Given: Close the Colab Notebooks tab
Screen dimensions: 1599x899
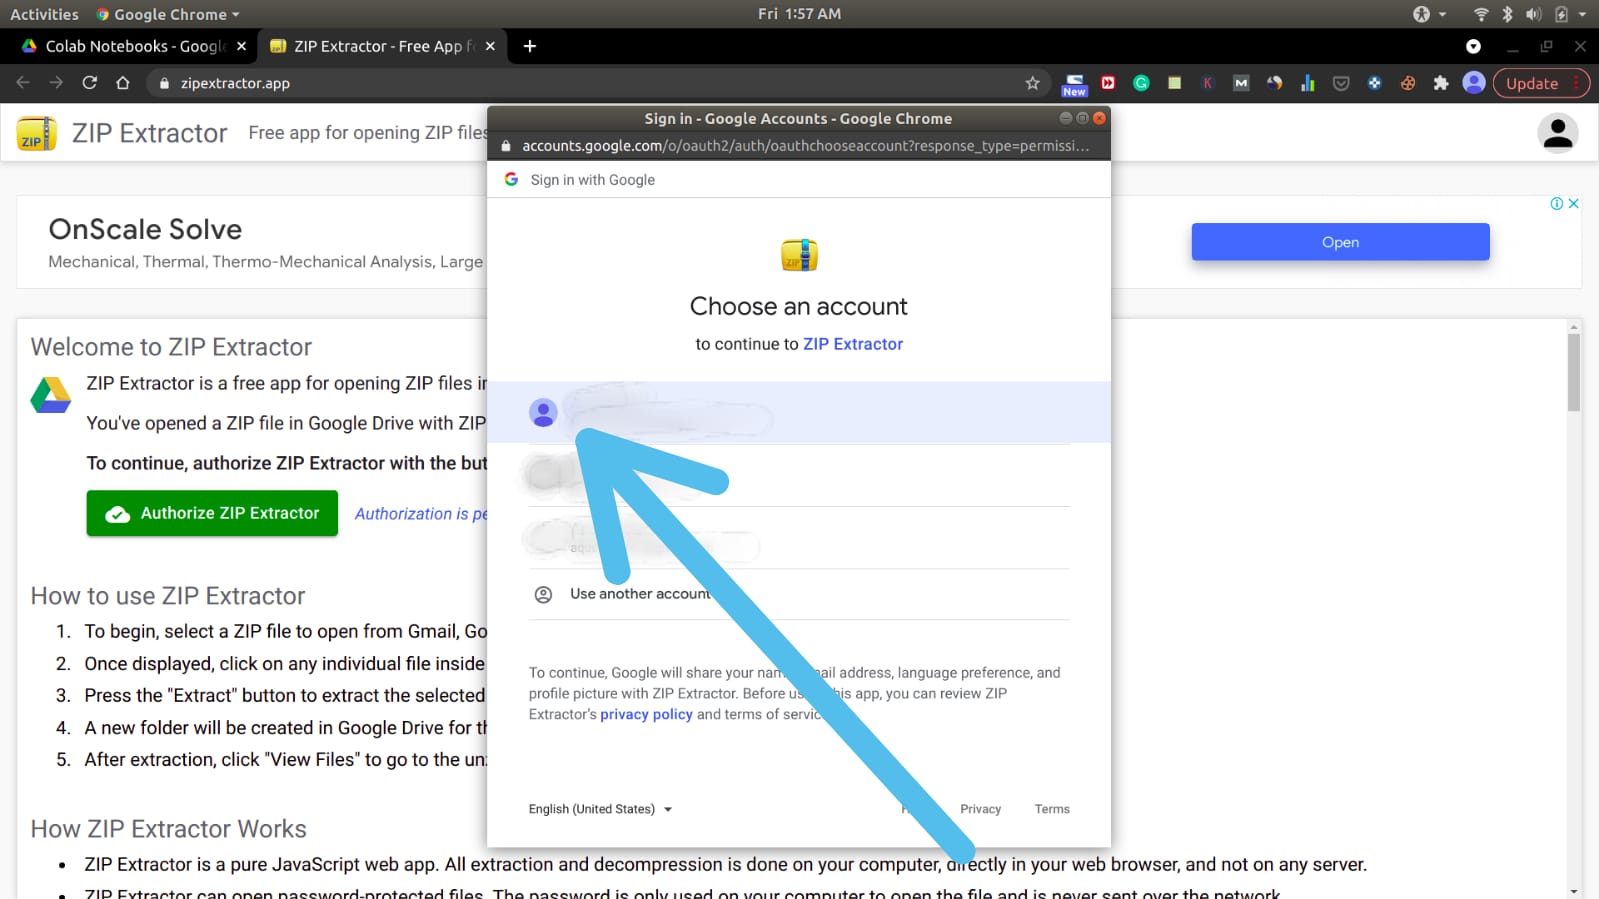Looking at the screenshot, I should [x=241, y=46].
